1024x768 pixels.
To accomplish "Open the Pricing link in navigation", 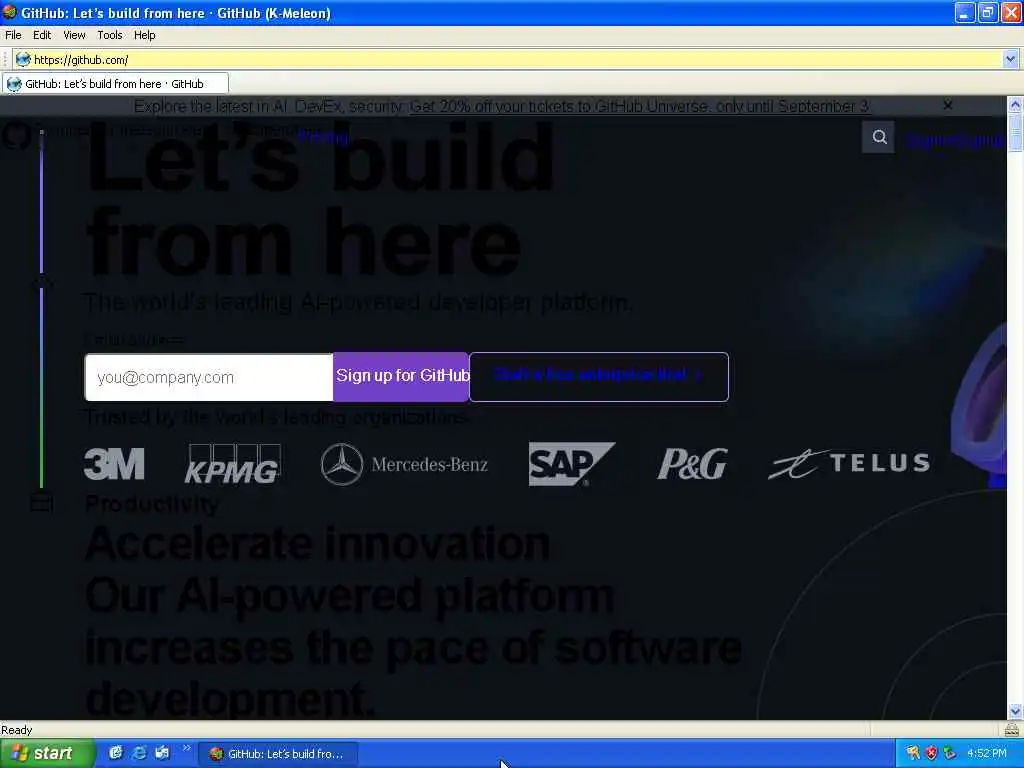I will tap(323, 136).
